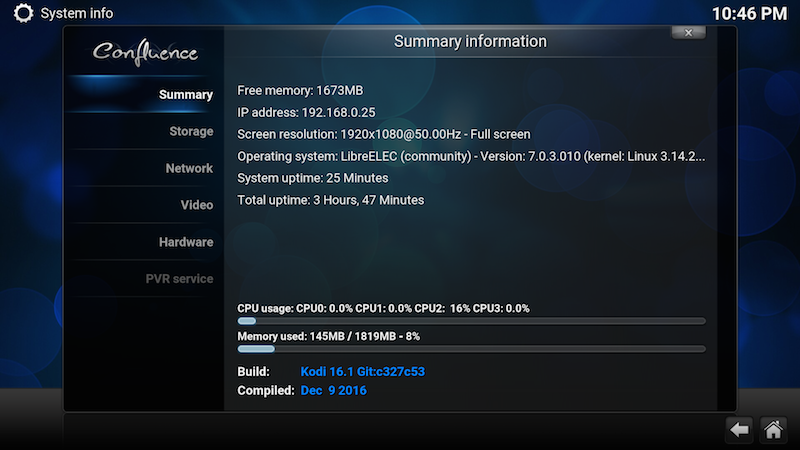Click the Confluence logo
Viewport: 800px width, 450px height.
click(145, 52)
